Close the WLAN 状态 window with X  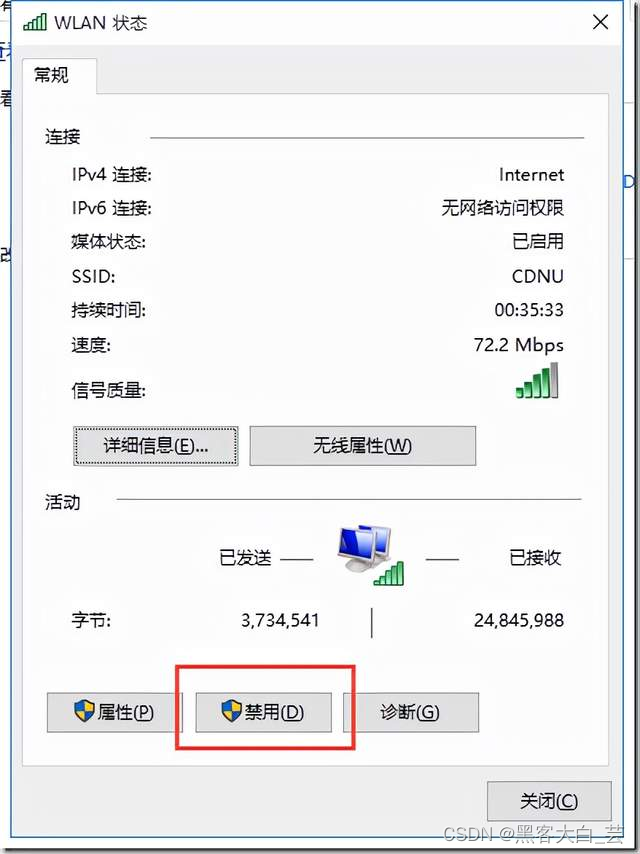(600, 22)
